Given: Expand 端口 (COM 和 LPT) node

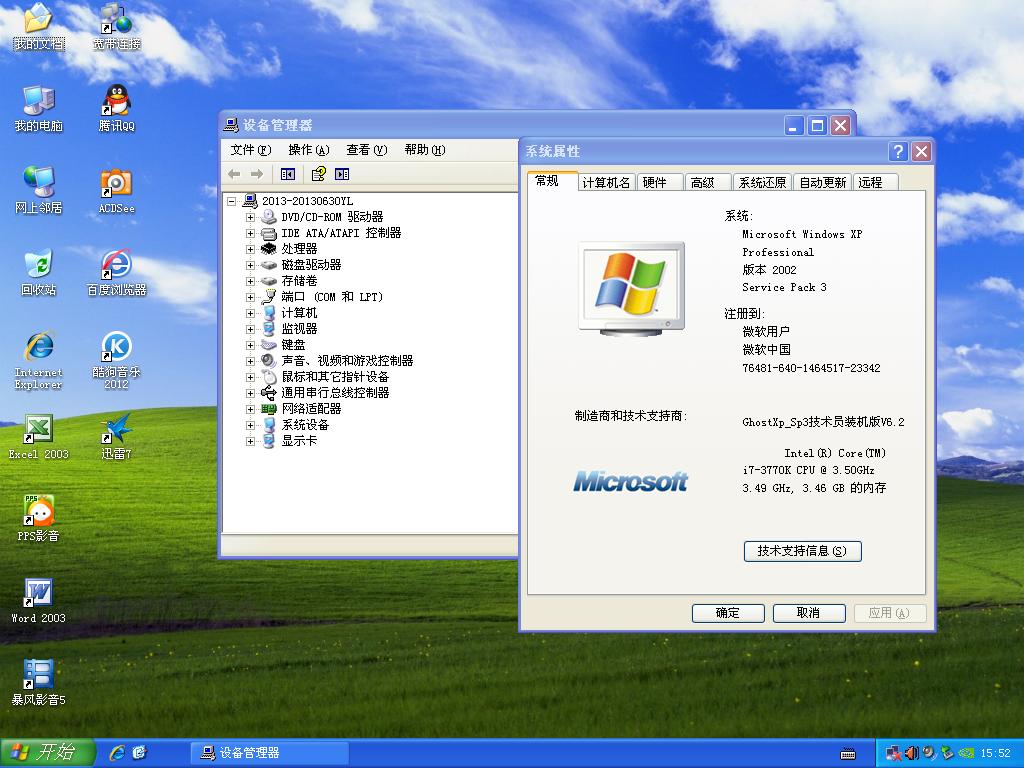Looking at the screenshot, I should coord(250,297).
